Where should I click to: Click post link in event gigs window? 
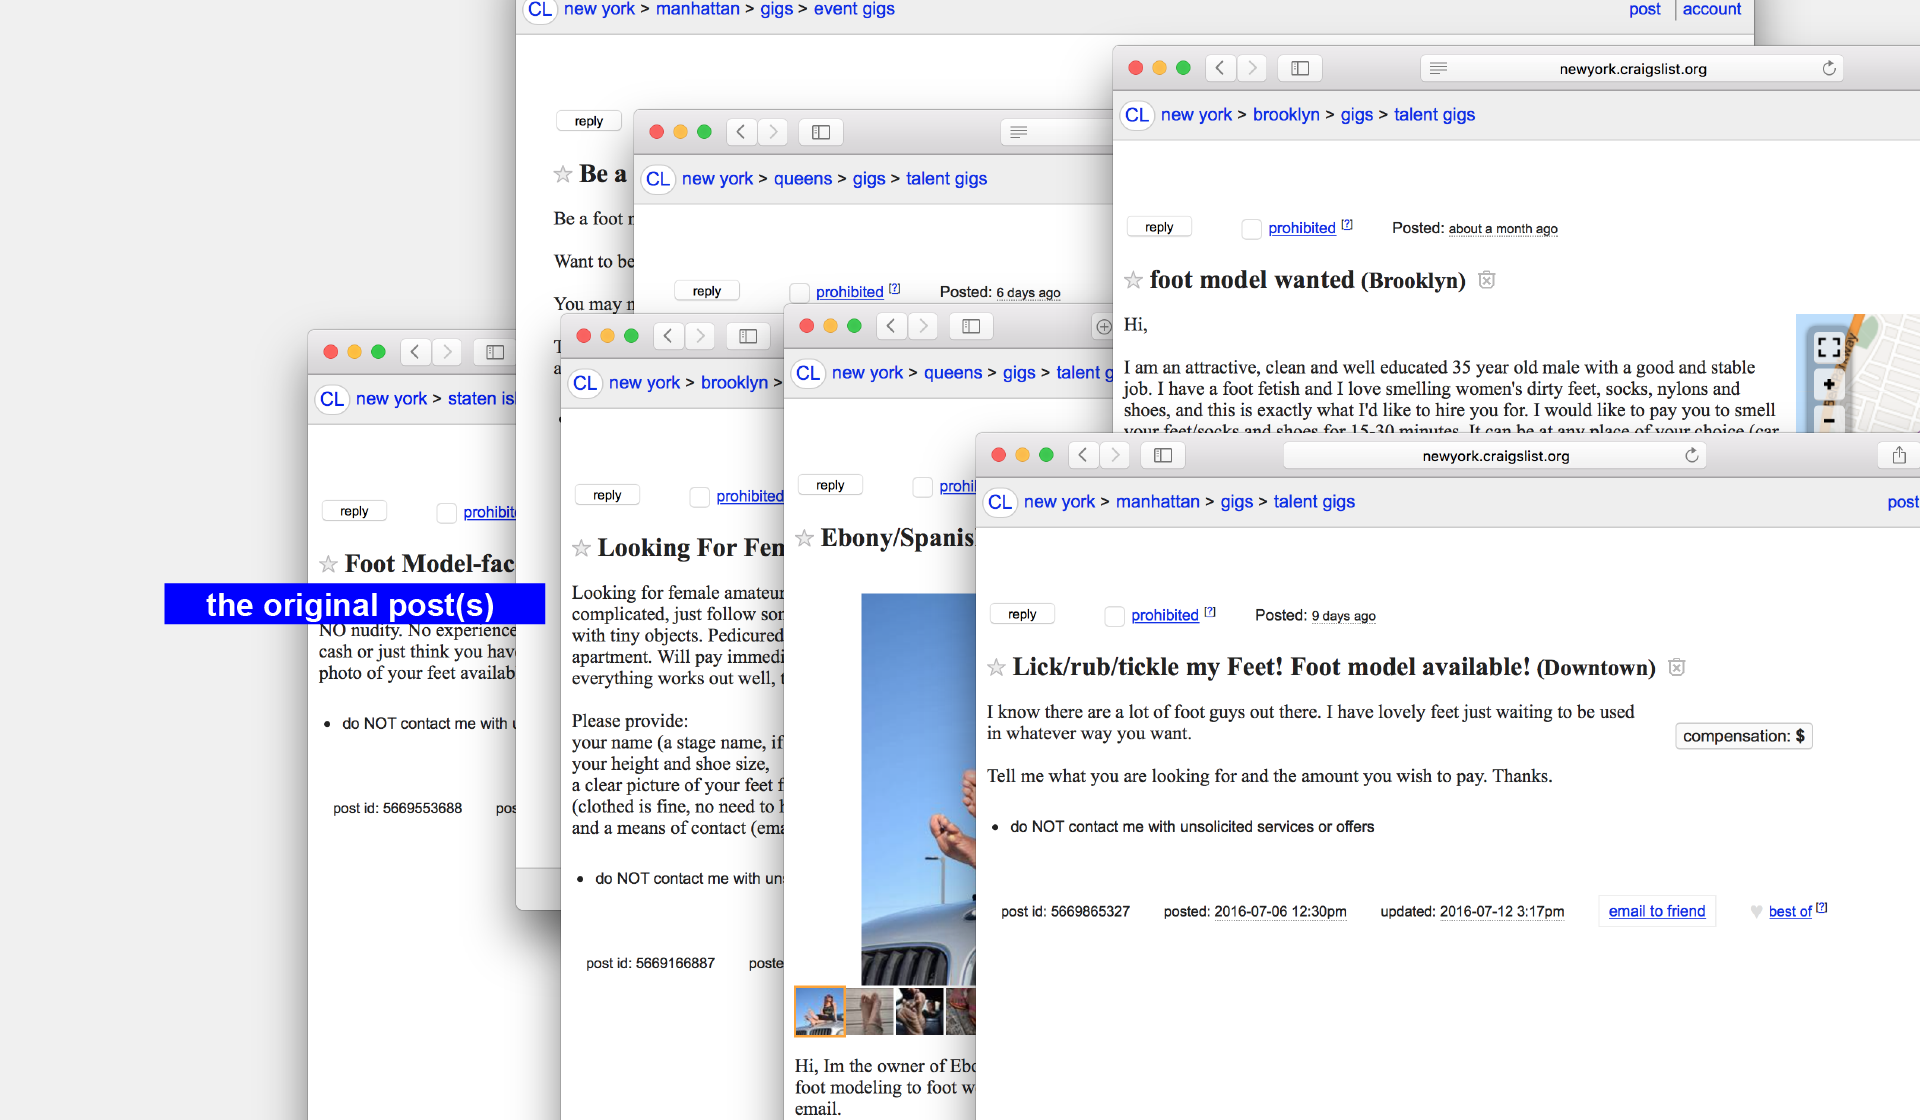tap(1644, 9)
